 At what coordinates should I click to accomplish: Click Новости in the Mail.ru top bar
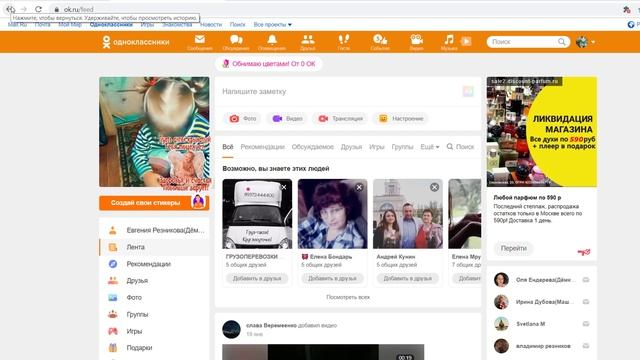211,24
